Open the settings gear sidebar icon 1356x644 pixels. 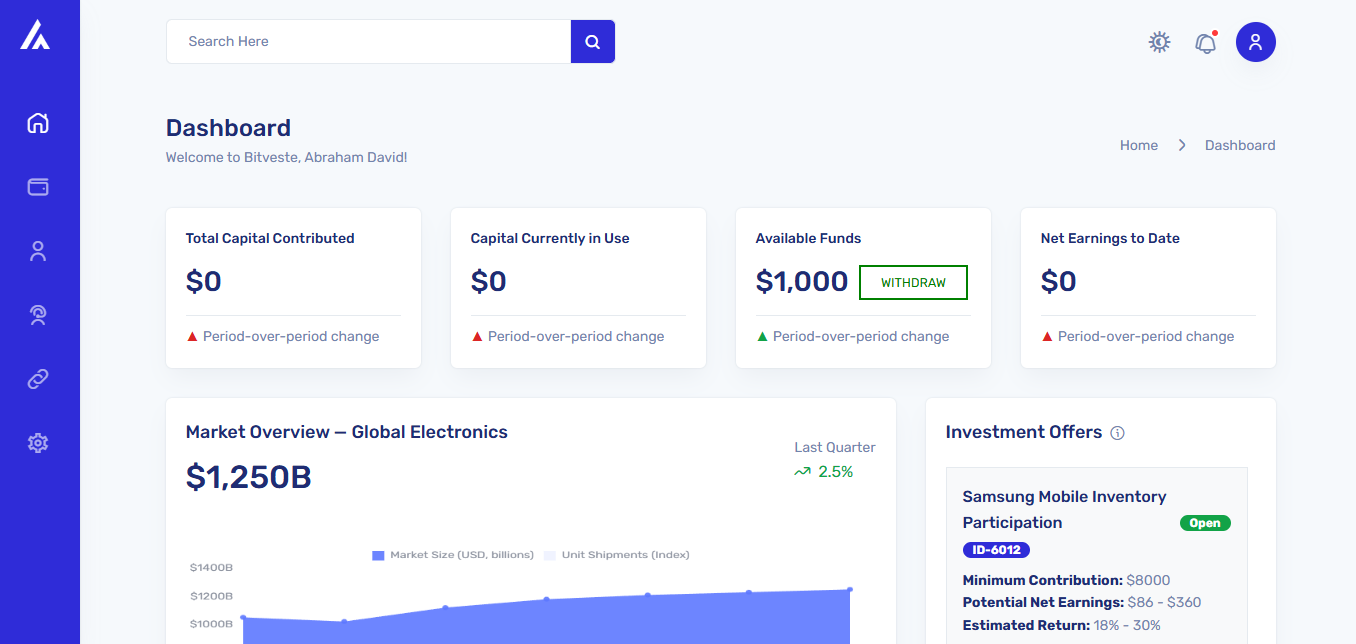[x=38, y=443]
